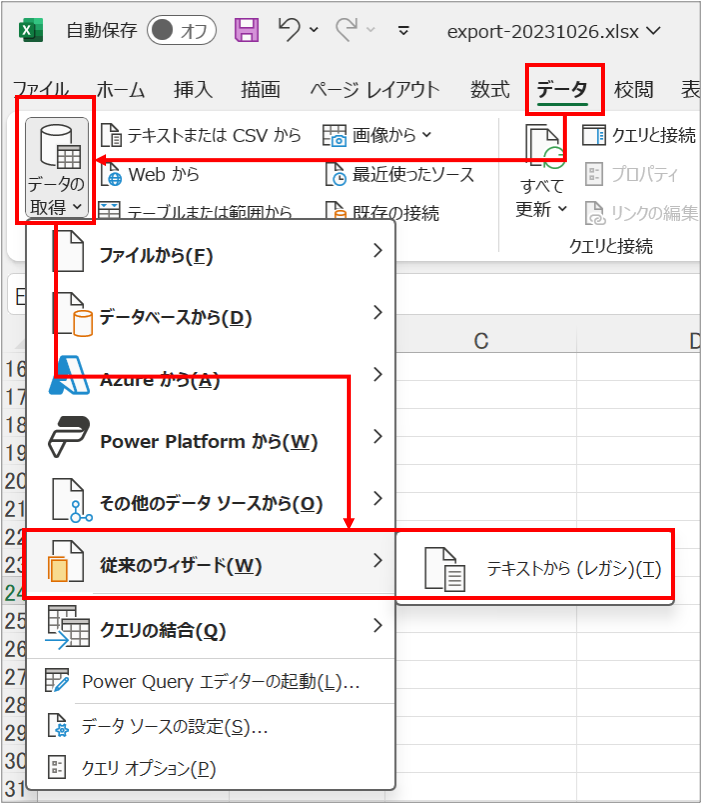Screen dimensions: 702x804
Task: Expand the 画像から dropdown arrow
Action: 427,135
